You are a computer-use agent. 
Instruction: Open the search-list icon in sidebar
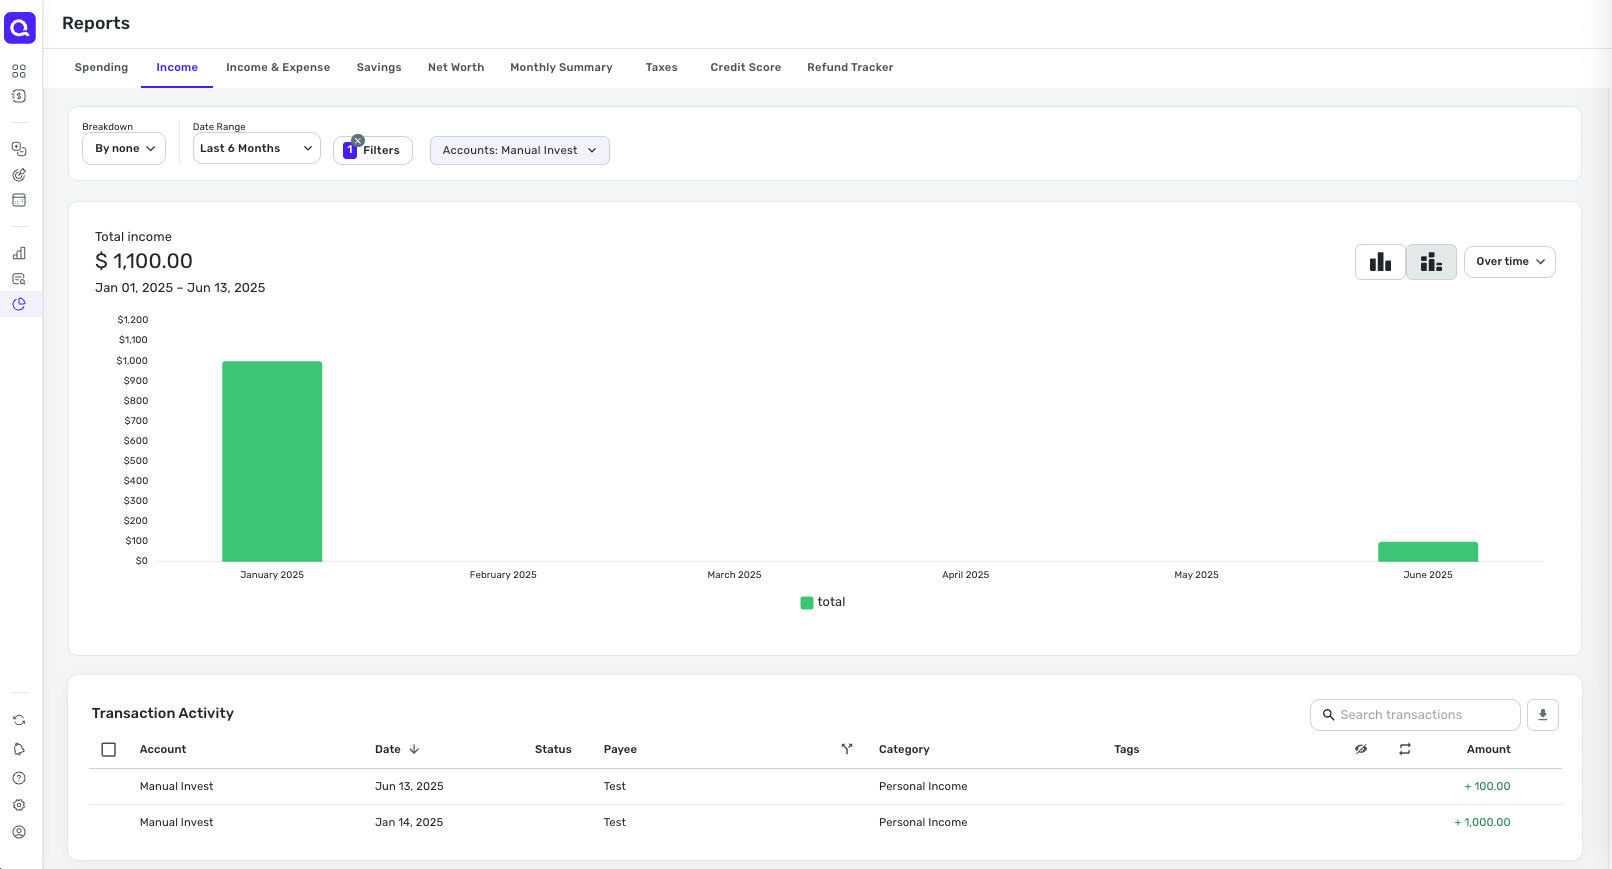click(x=19, y=279)
